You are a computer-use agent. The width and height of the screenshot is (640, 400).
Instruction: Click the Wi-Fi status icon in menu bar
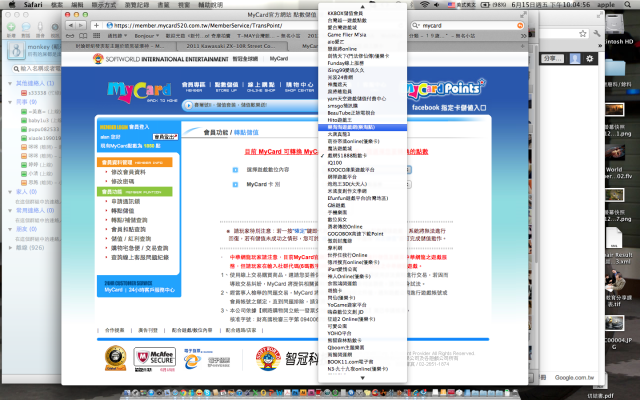coord(424,4)
